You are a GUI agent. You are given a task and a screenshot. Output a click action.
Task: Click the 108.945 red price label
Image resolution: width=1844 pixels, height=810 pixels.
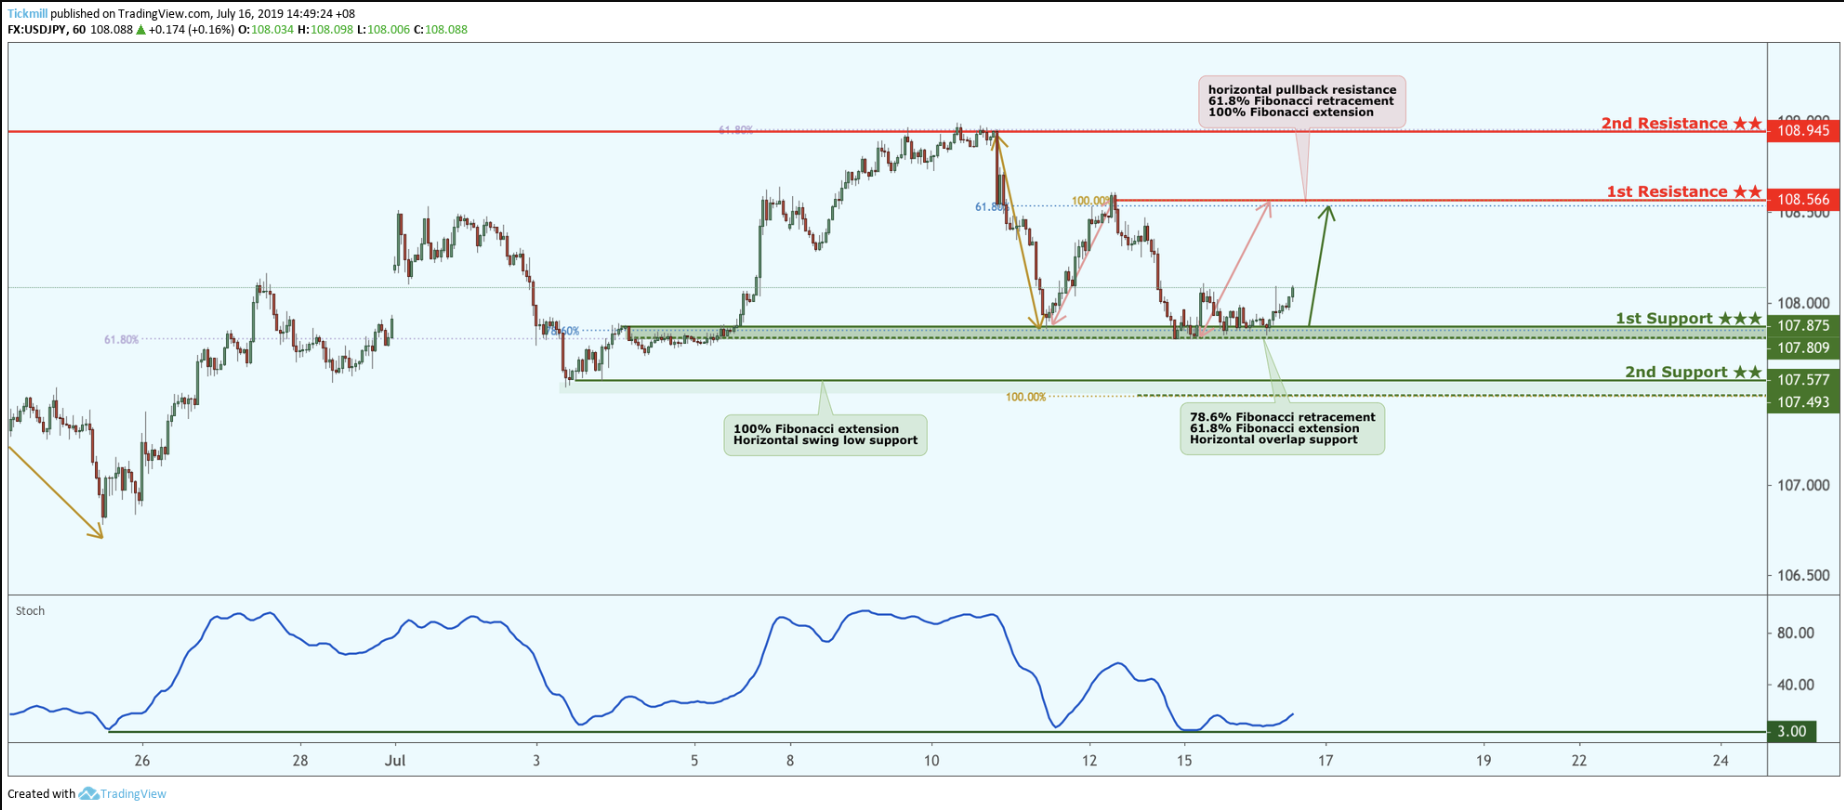click(x=1803, y=131)
